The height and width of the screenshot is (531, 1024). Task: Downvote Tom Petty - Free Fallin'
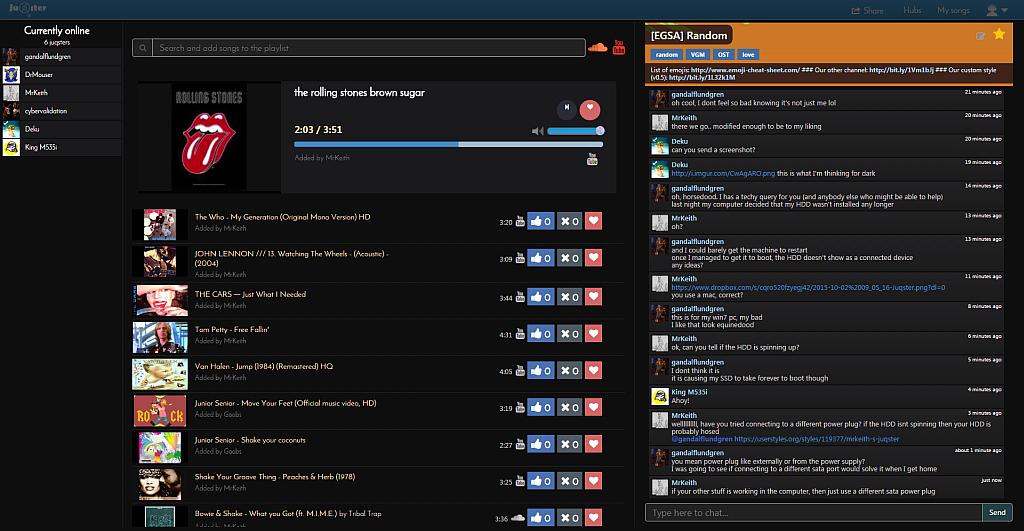pyautogui.click(x=569, y=334)
